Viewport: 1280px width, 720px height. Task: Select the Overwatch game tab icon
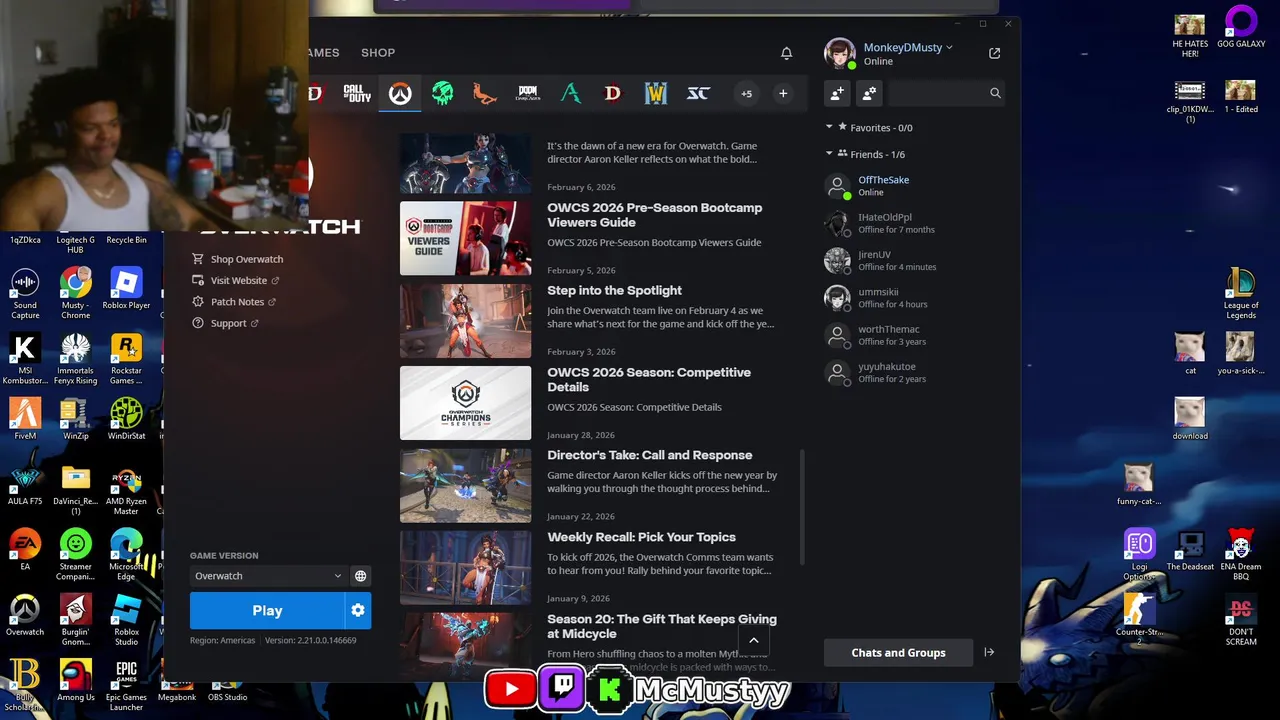(400, 94)
